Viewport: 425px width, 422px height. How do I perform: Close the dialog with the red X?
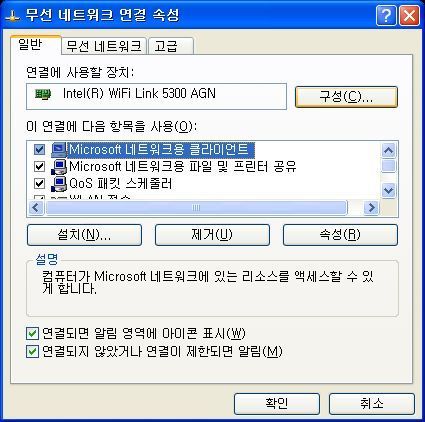[x=409, y=15]
